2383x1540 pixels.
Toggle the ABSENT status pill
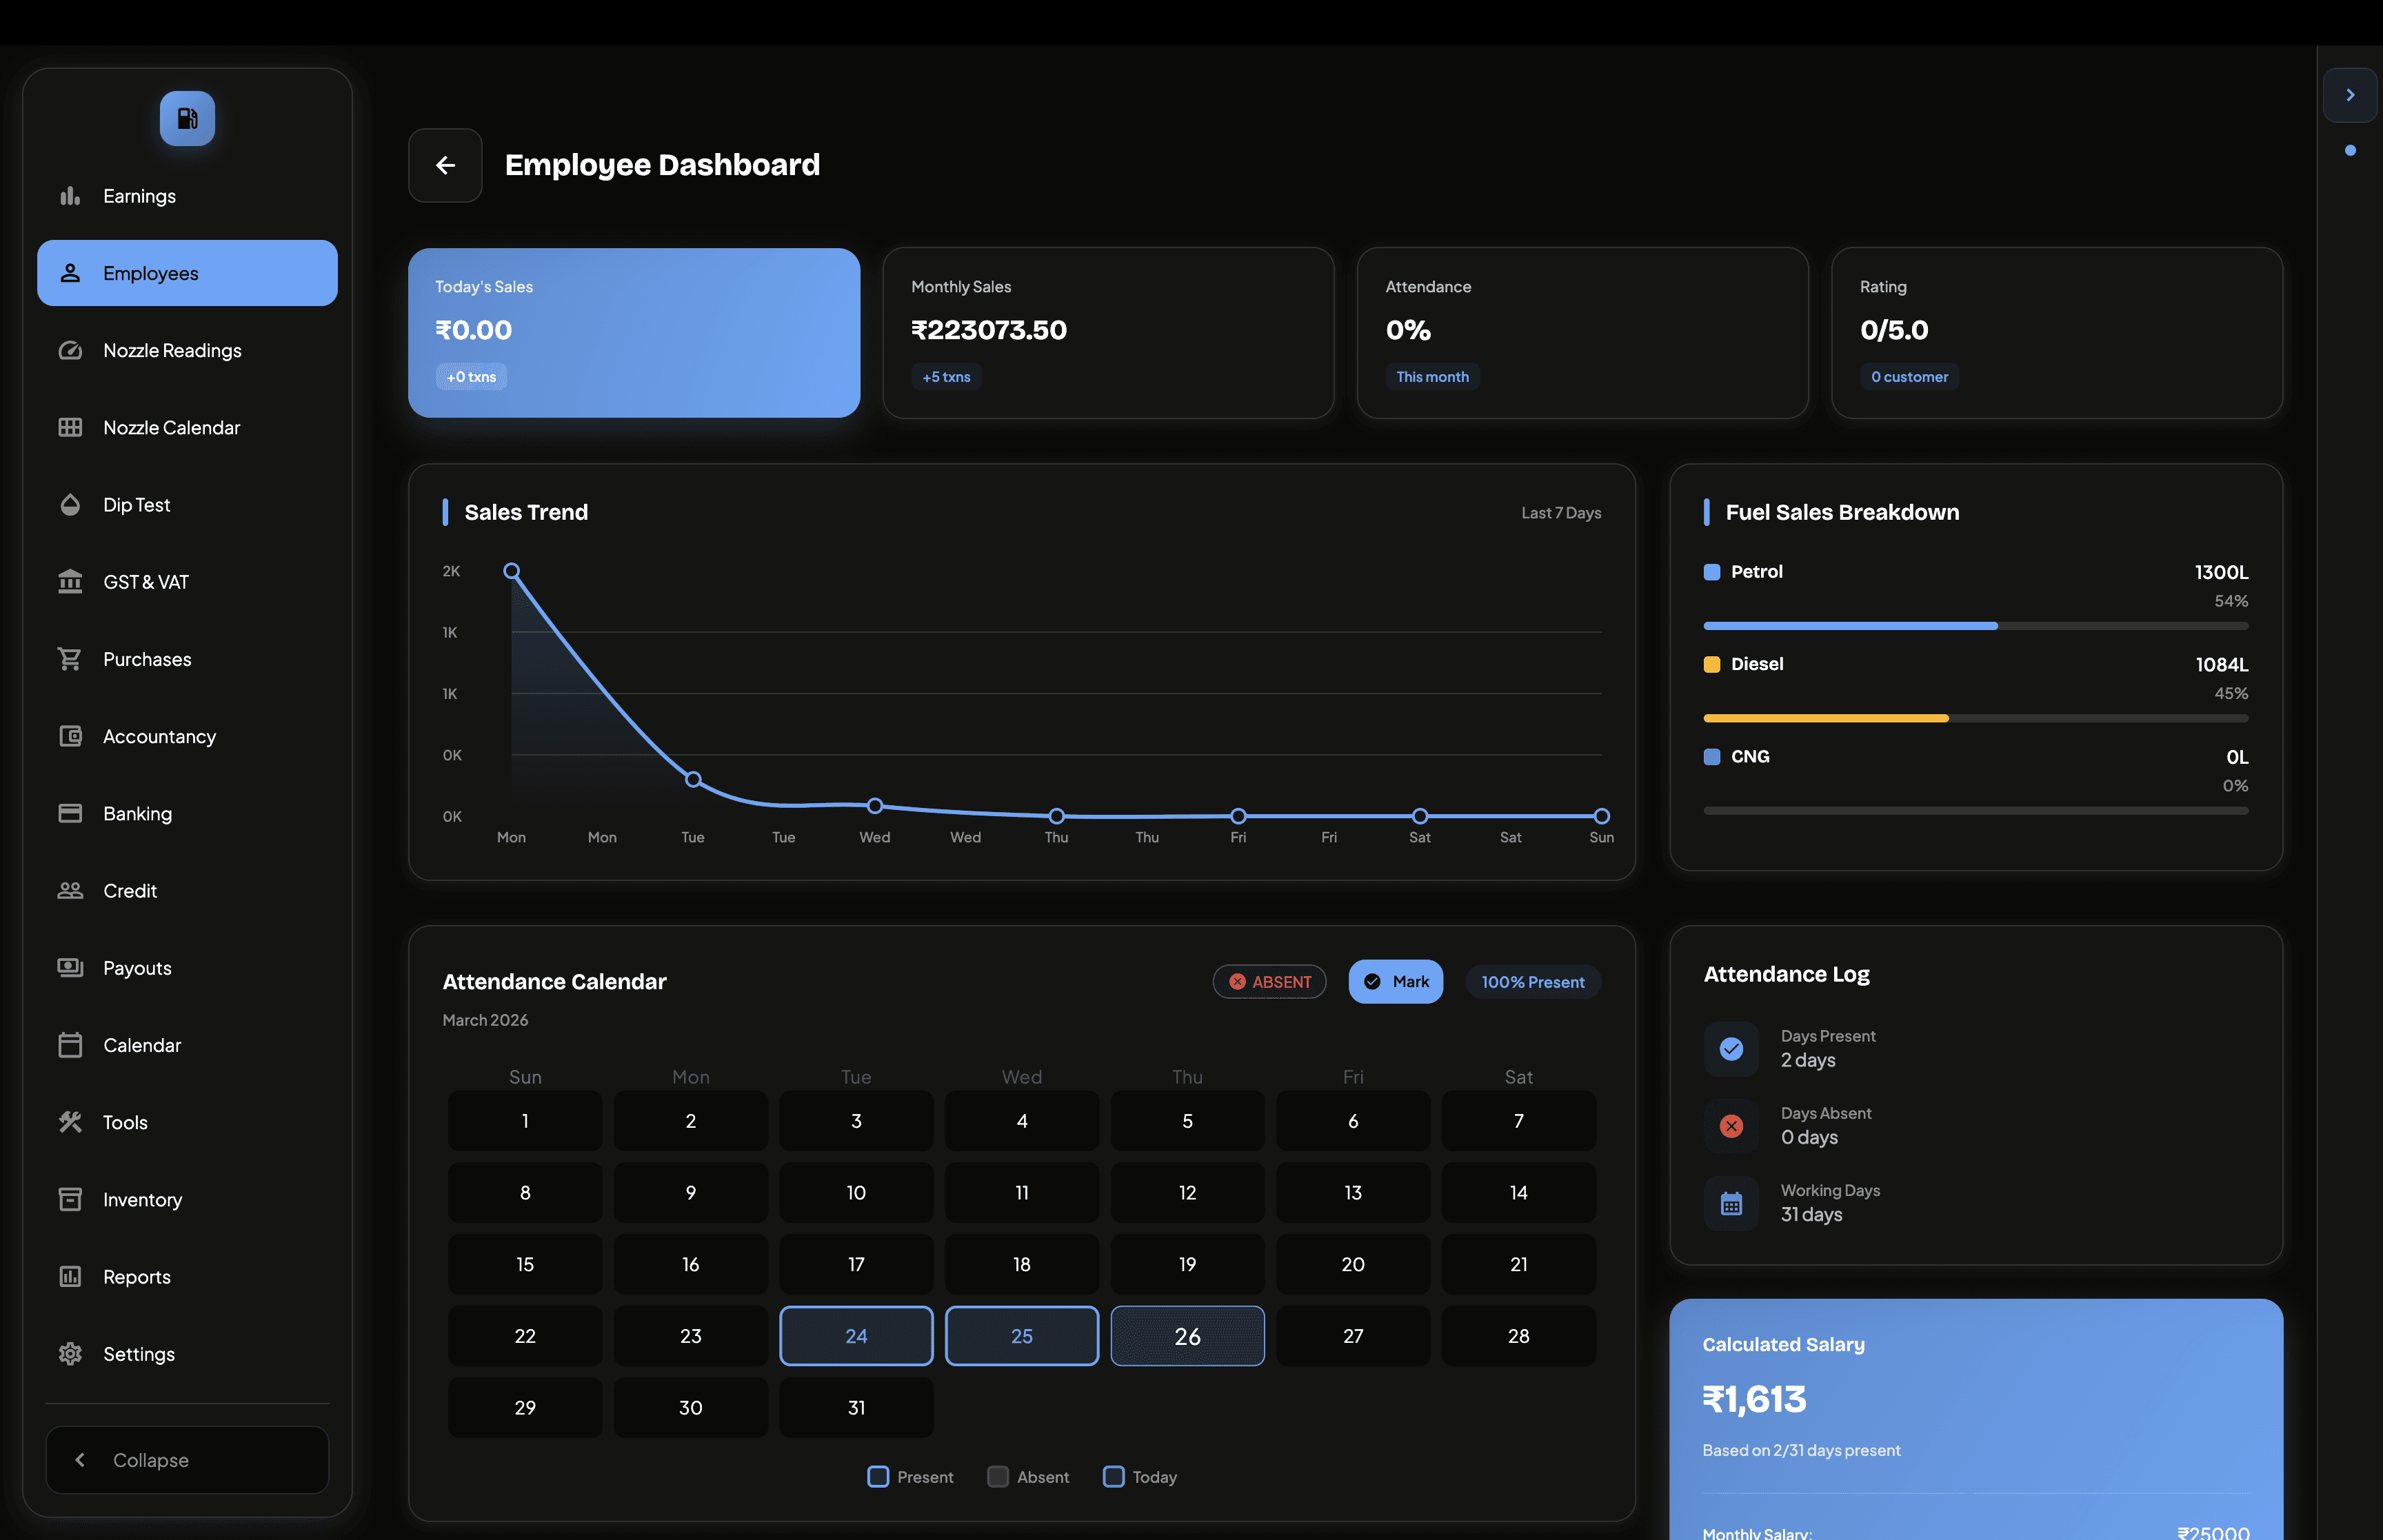[x=1269, y=982]
